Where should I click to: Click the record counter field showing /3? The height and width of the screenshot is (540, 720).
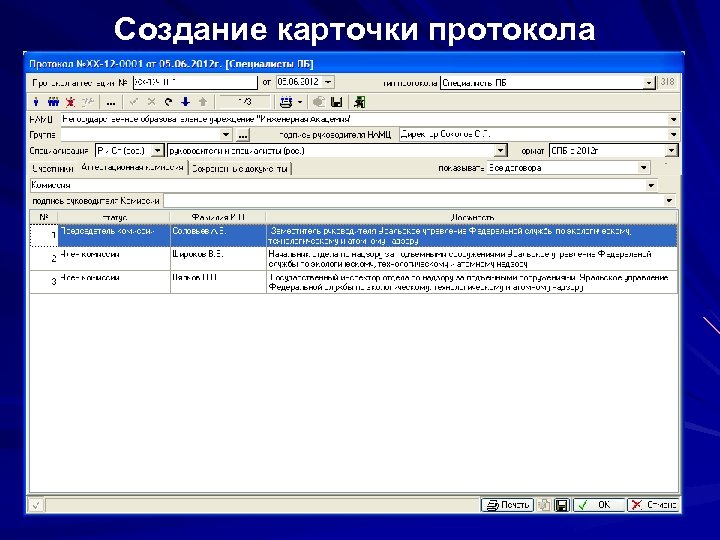click(244, 102)
